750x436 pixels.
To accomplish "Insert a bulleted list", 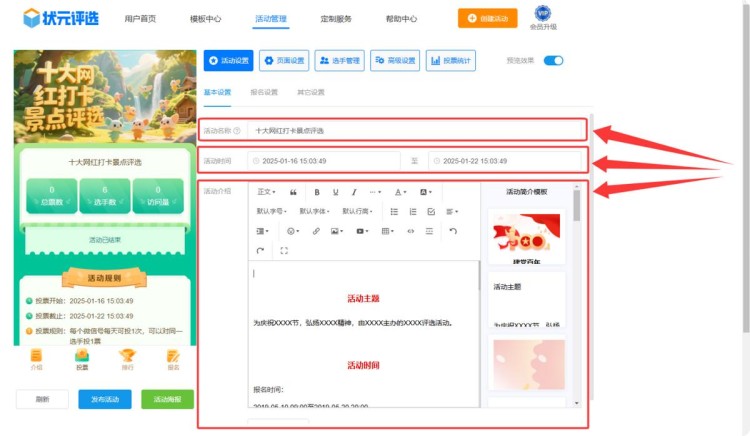I will click(394, 211).
